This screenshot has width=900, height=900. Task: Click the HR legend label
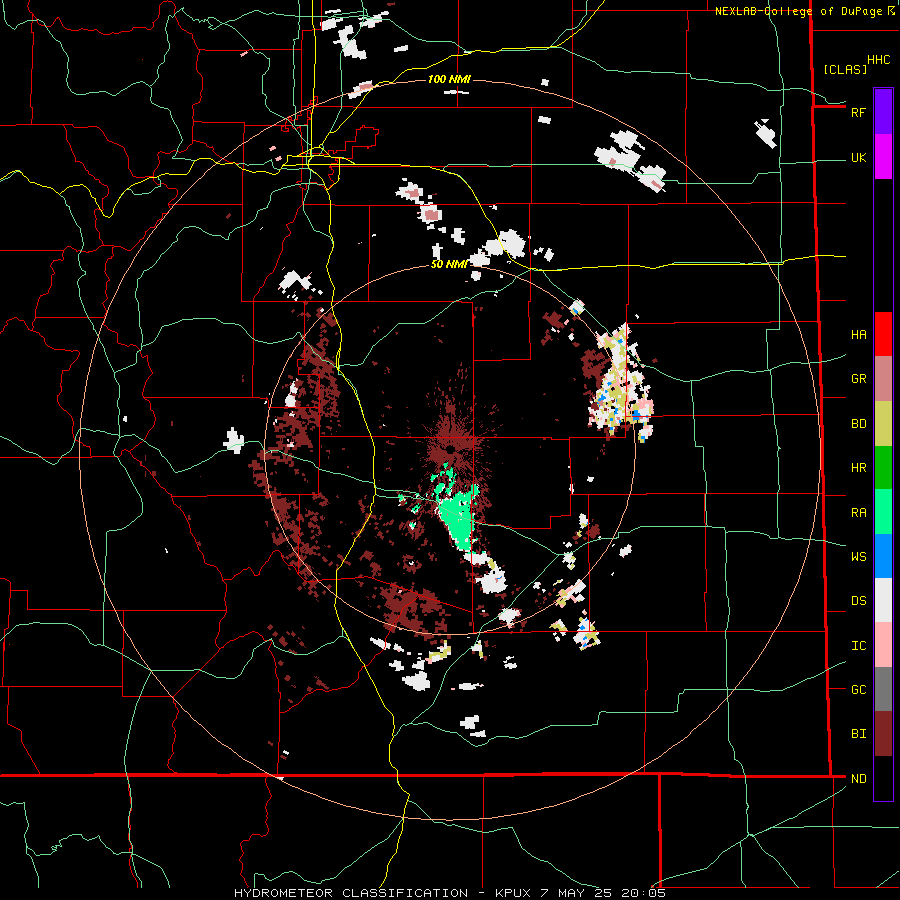[858, 468]
